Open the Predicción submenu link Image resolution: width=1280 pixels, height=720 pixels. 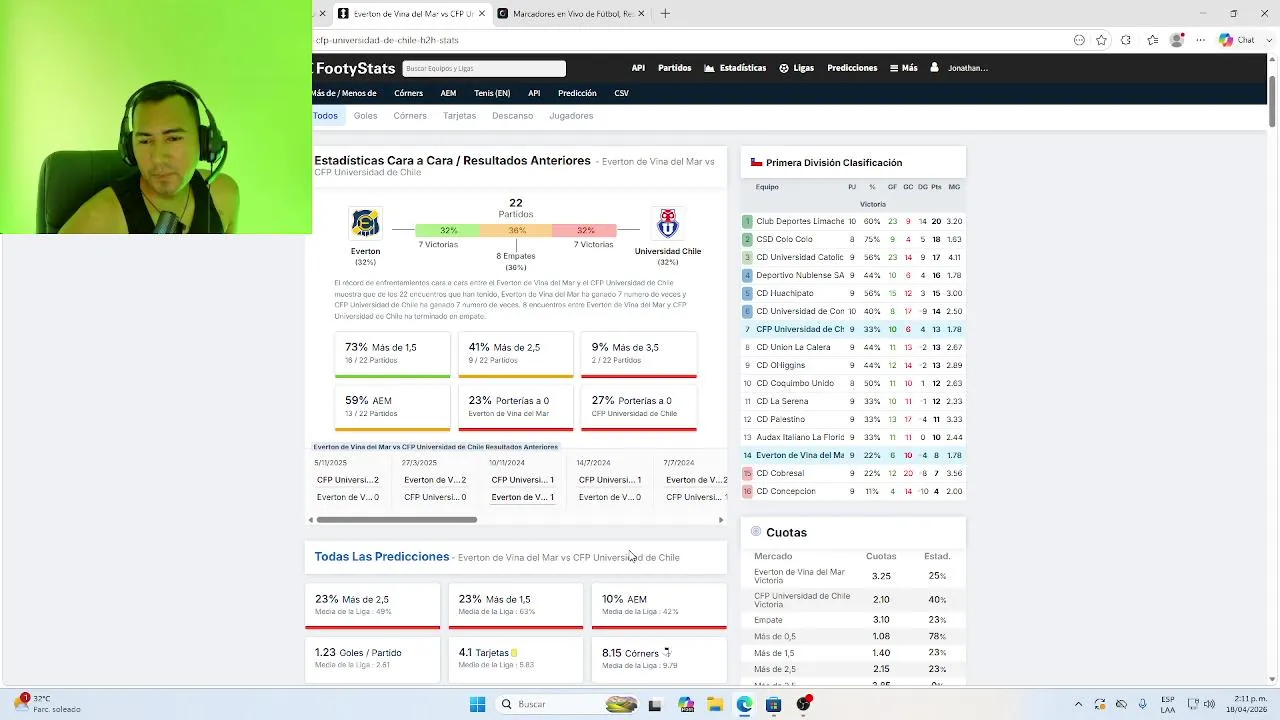(x=577, y=93)
